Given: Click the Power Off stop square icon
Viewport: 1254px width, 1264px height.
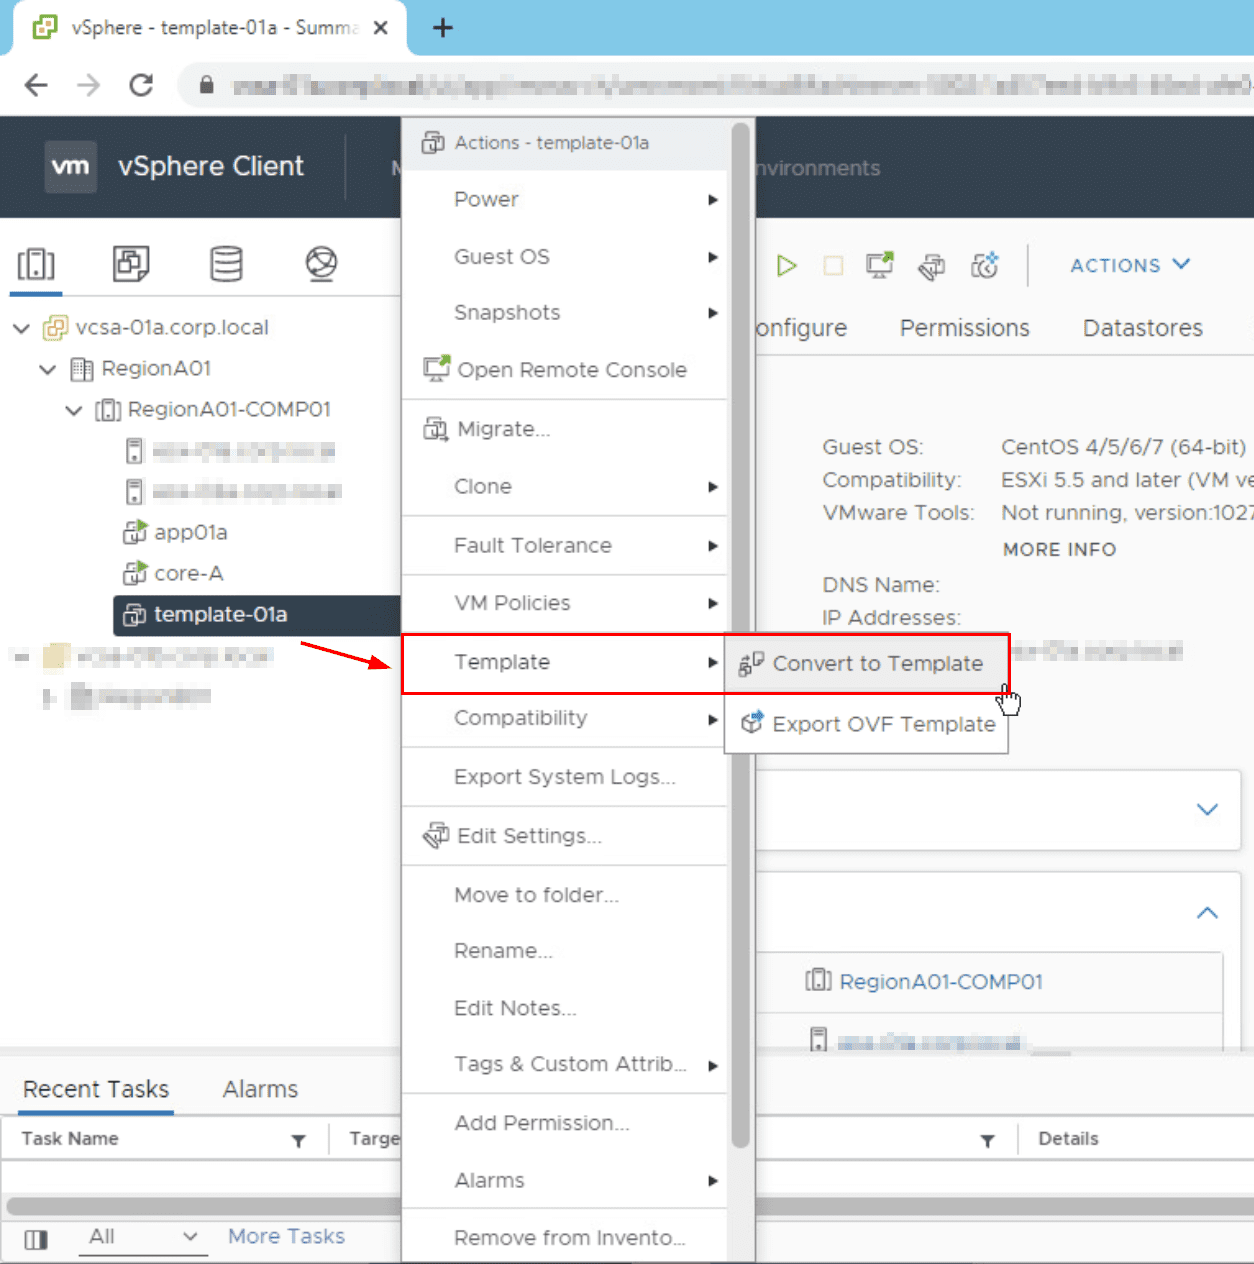Looking at the screenshot, I should tap(833, 265).
